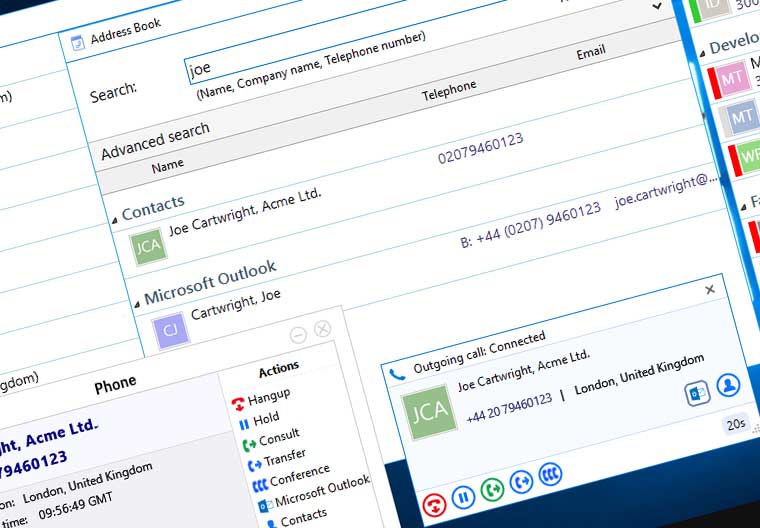Image resolution: width=760 pixels, height=528 pixels.
Task: Click the blue transfer icon in call popup
Action: pos(522,481)
